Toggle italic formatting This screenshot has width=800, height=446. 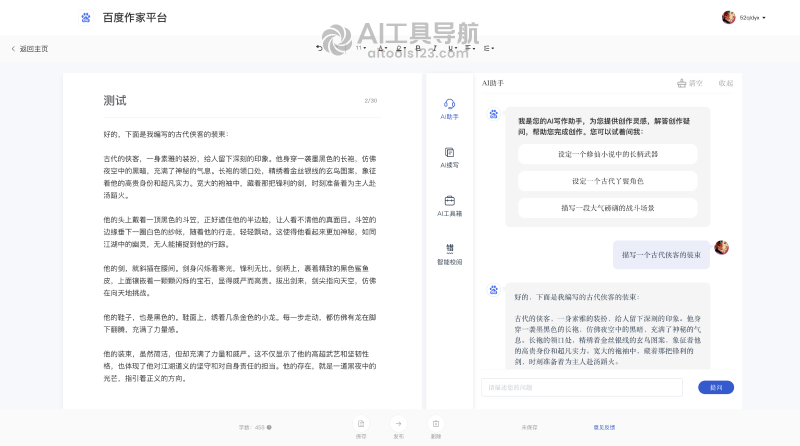coord(435,48)
